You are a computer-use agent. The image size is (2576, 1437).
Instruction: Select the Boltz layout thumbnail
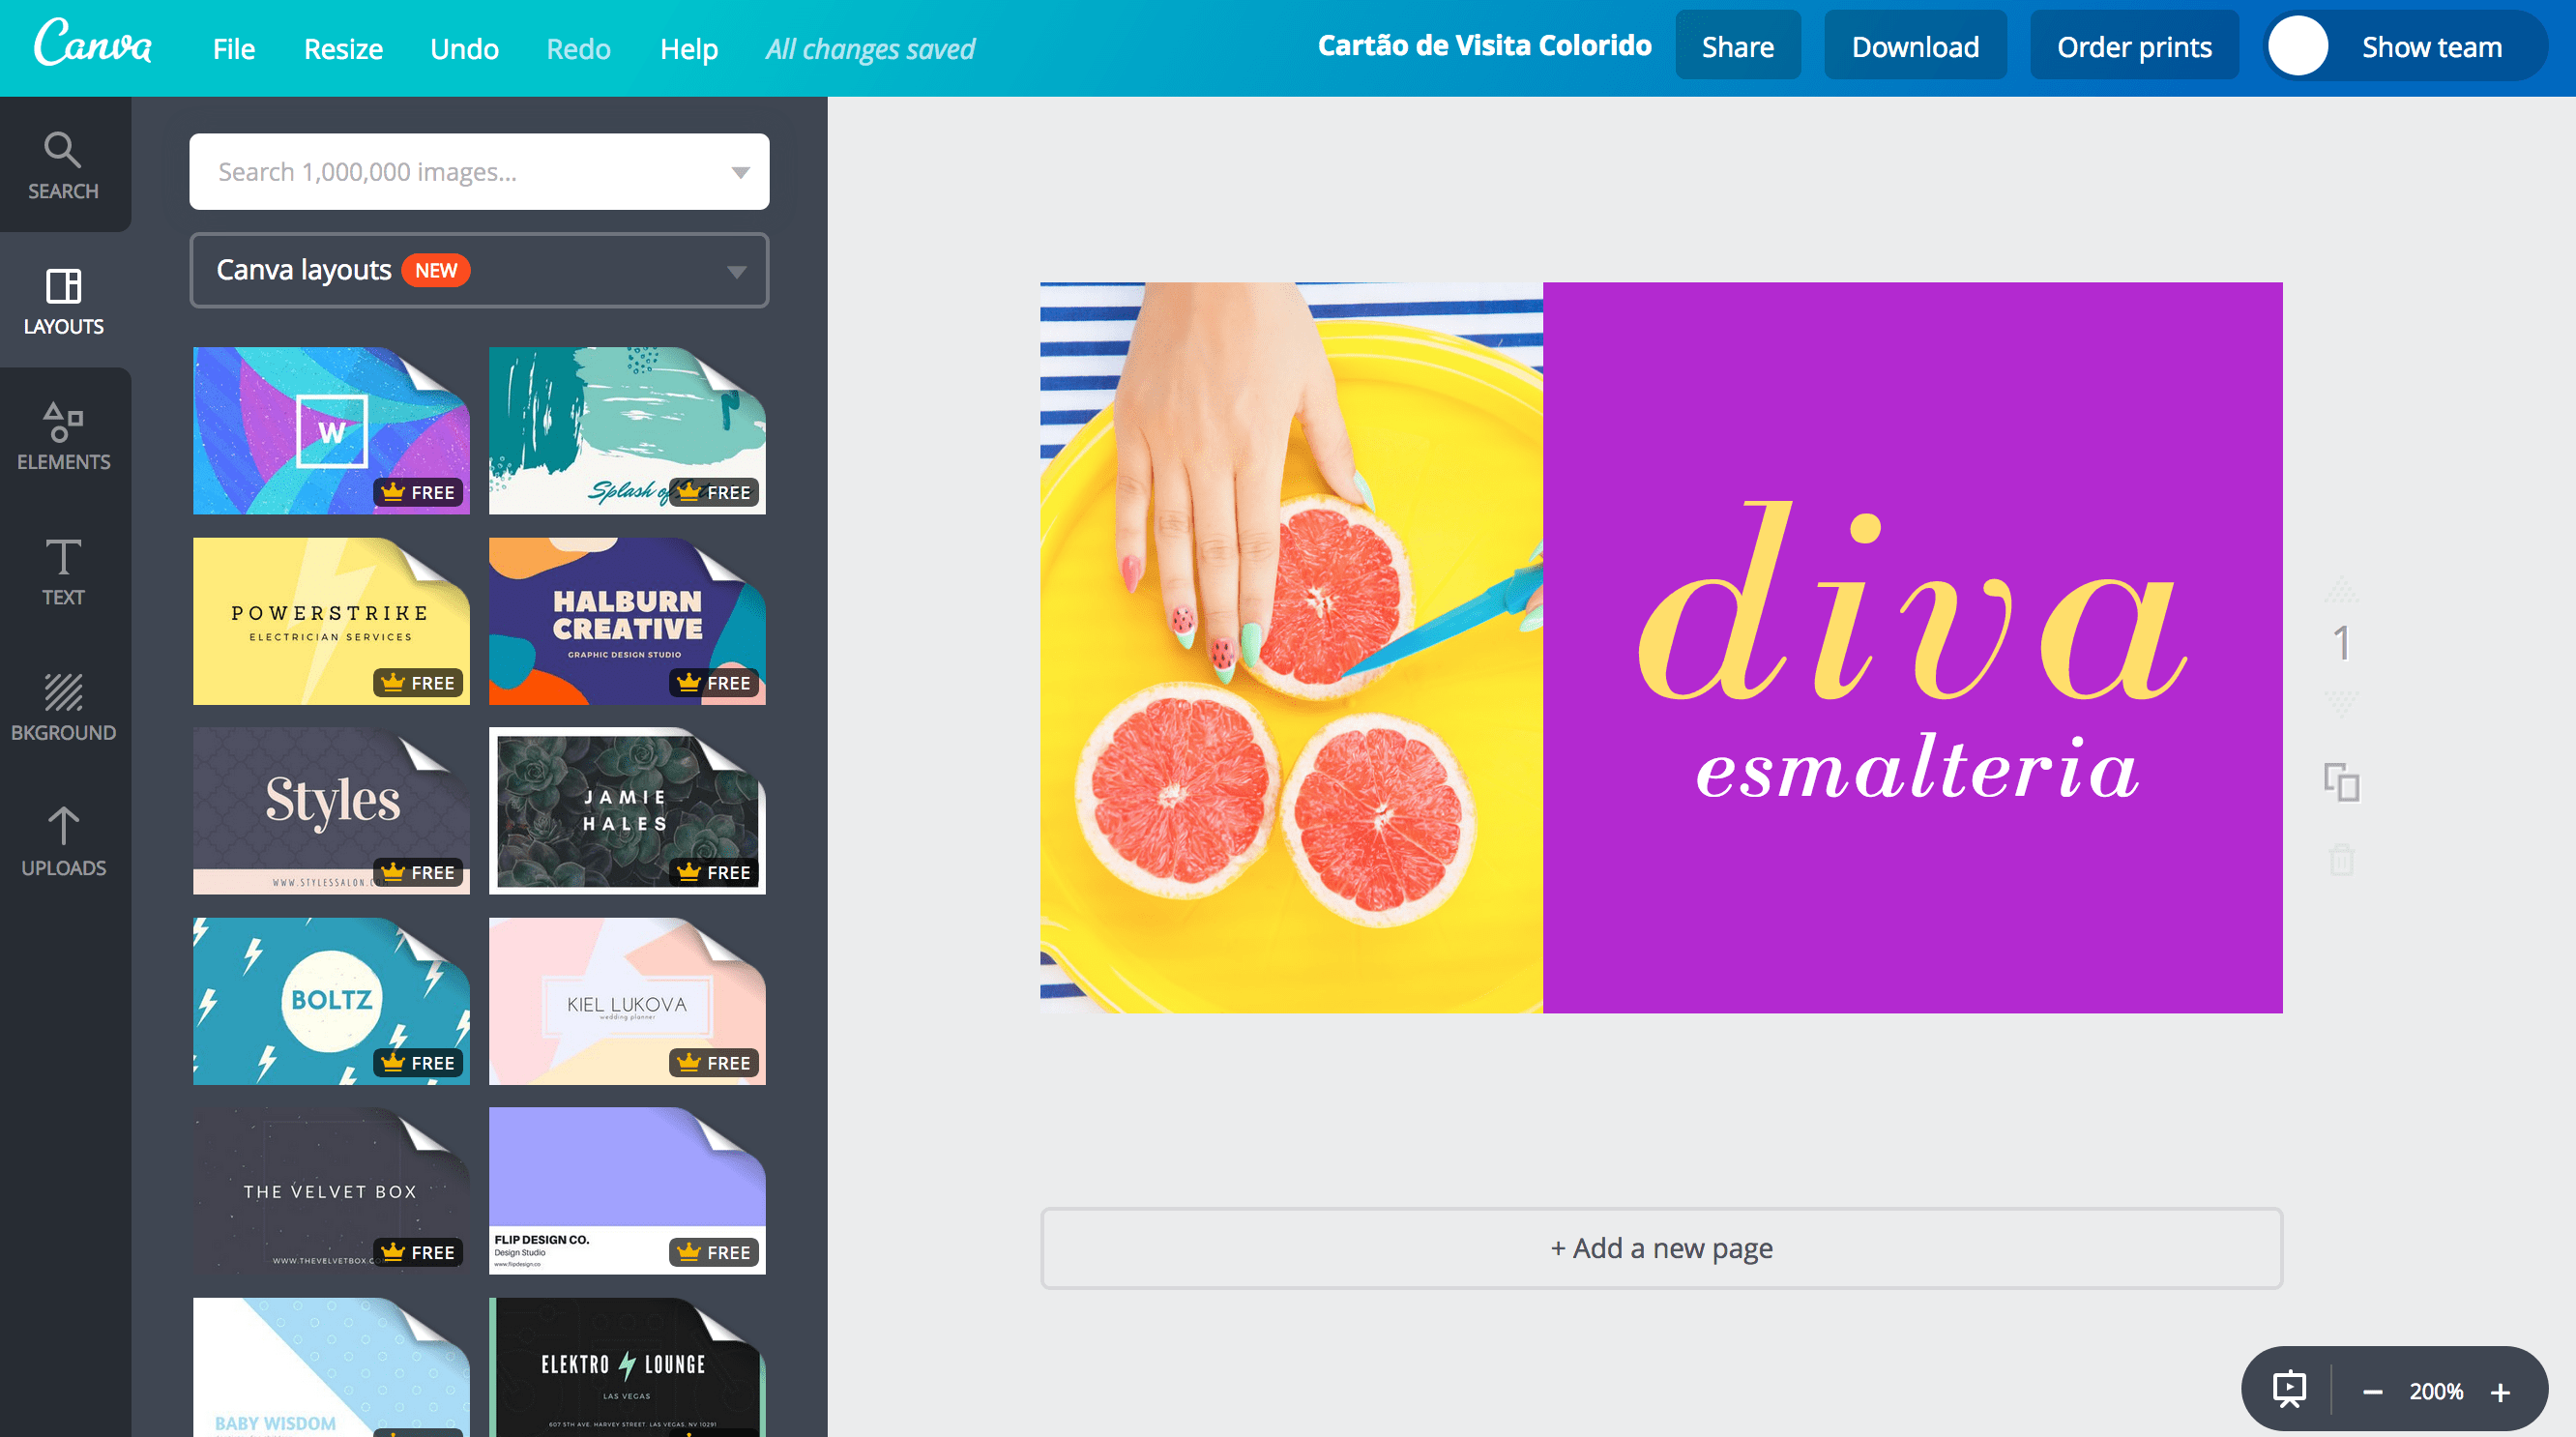(331, 1001)
